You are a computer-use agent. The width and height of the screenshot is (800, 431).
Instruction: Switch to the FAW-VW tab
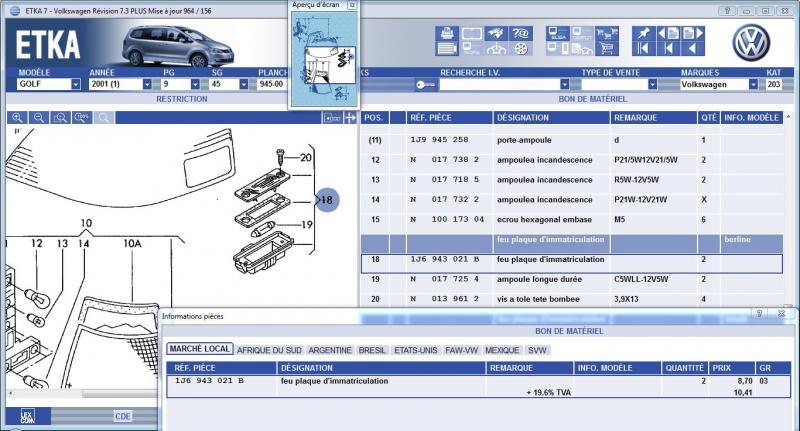tap(461, 350)
